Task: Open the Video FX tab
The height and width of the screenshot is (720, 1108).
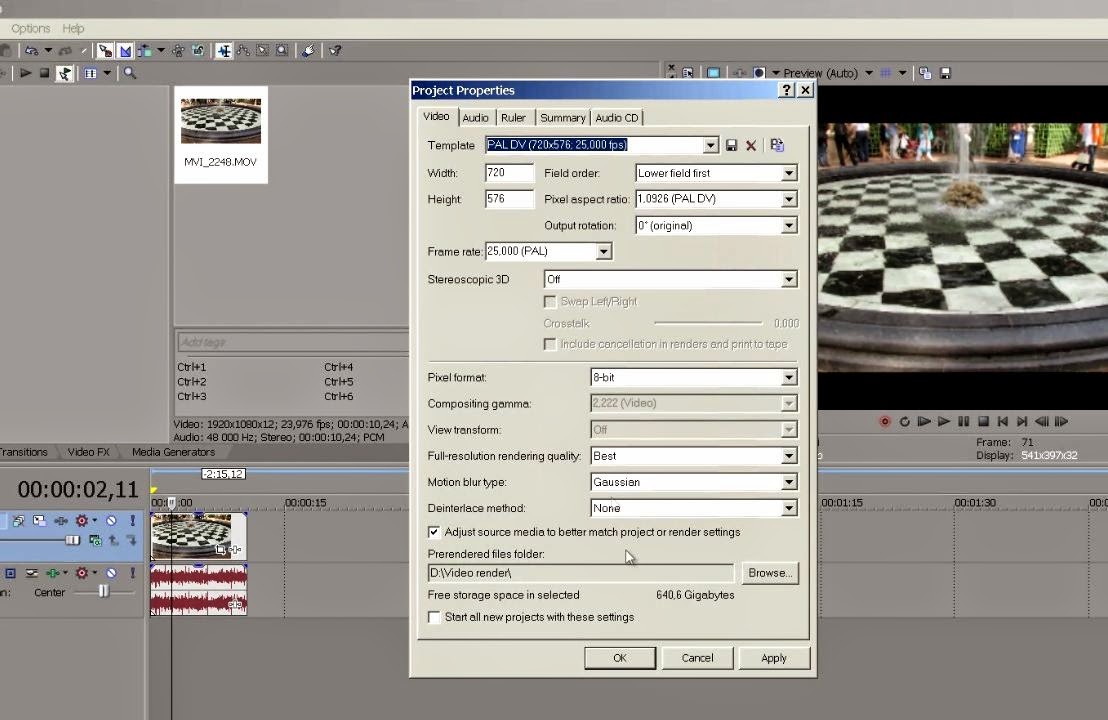Action: (x=88, y=452)
